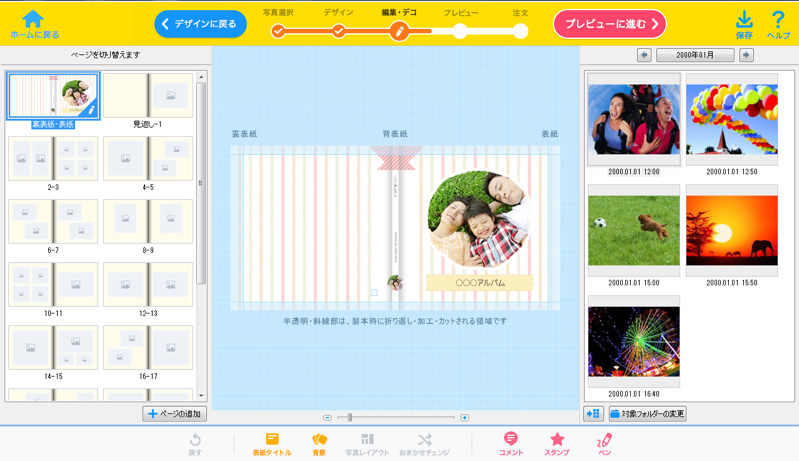Click the small photo frame placeholder on spine
Viewport: 799px width, 461px height.
pos(374,292)
